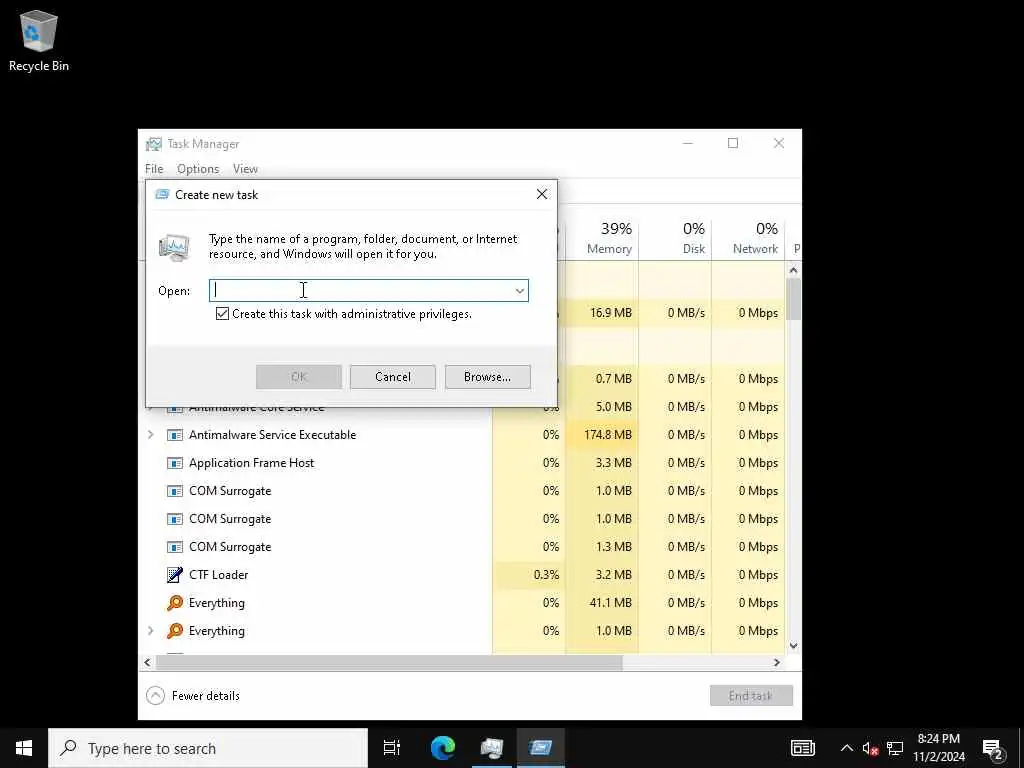Click scroll left arrow in process list
This screenshot has height=768, width=1024.
[148, 663]
